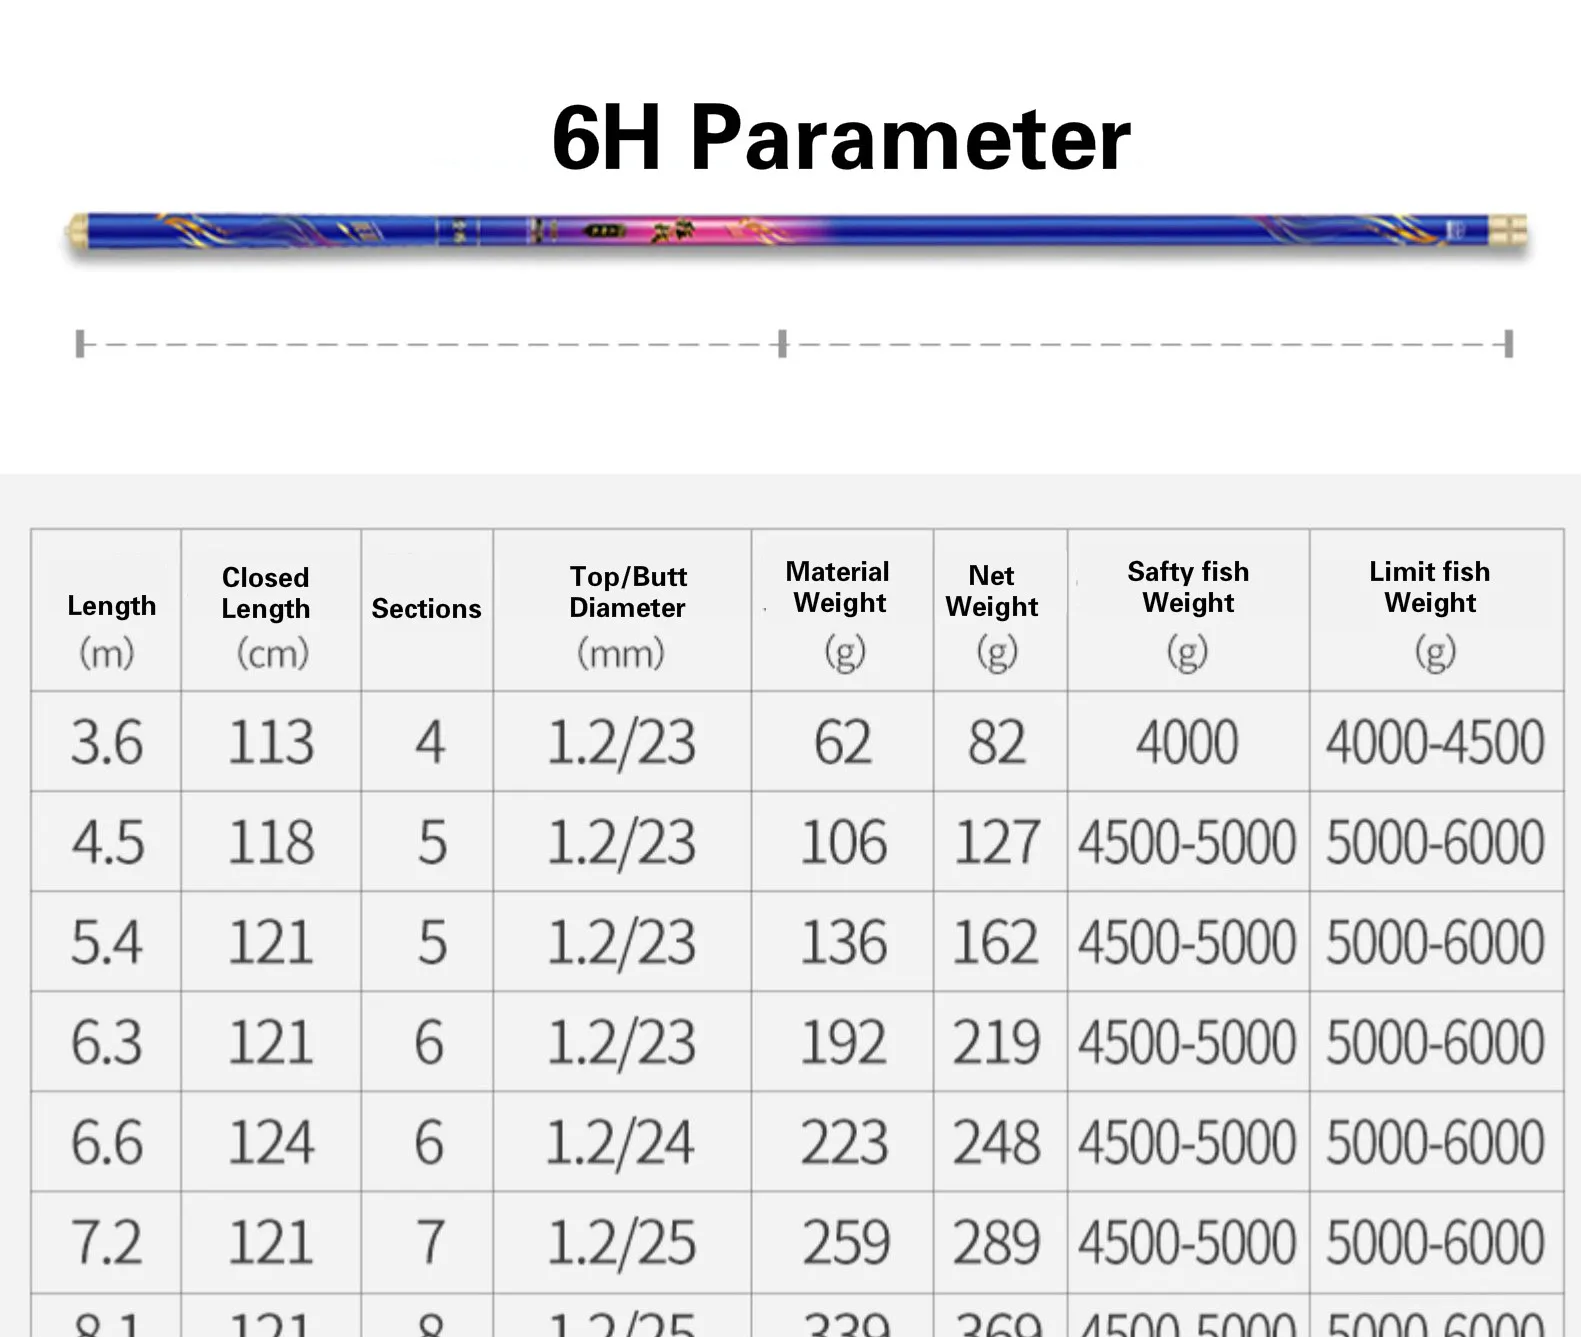1581x1337 pixels.
Task: Select the 118 closed length cell
Action: tap(271, 842)
